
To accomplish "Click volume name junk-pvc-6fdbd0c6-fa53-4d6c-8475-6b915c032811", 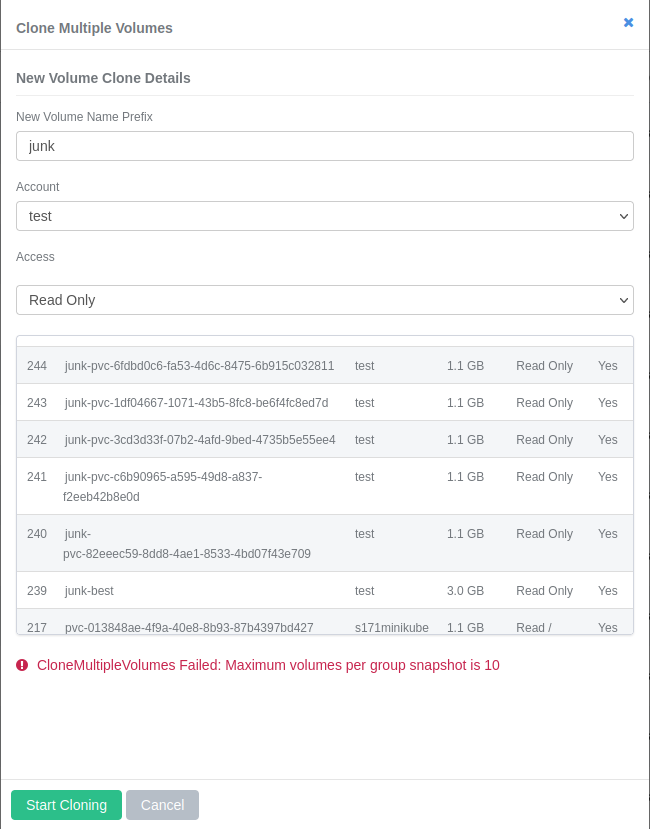I will (x=199, y=366).
